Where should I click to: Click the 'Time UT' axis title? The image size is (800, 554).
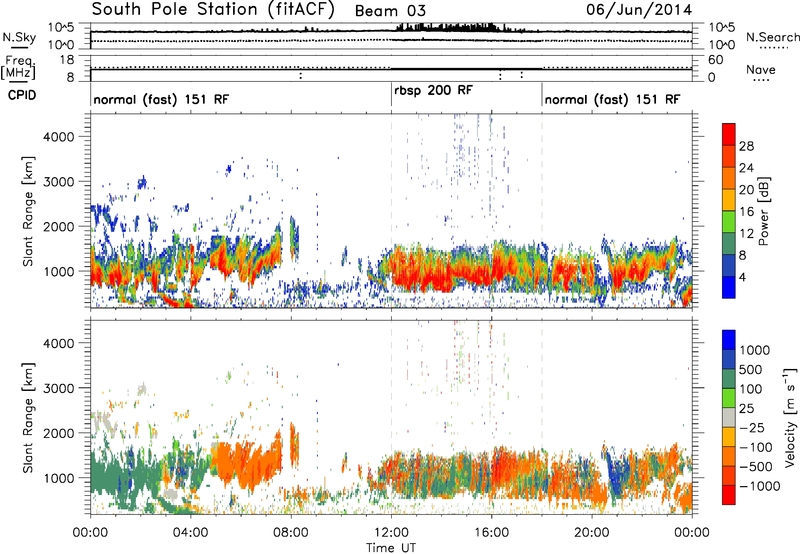(391, 547)
